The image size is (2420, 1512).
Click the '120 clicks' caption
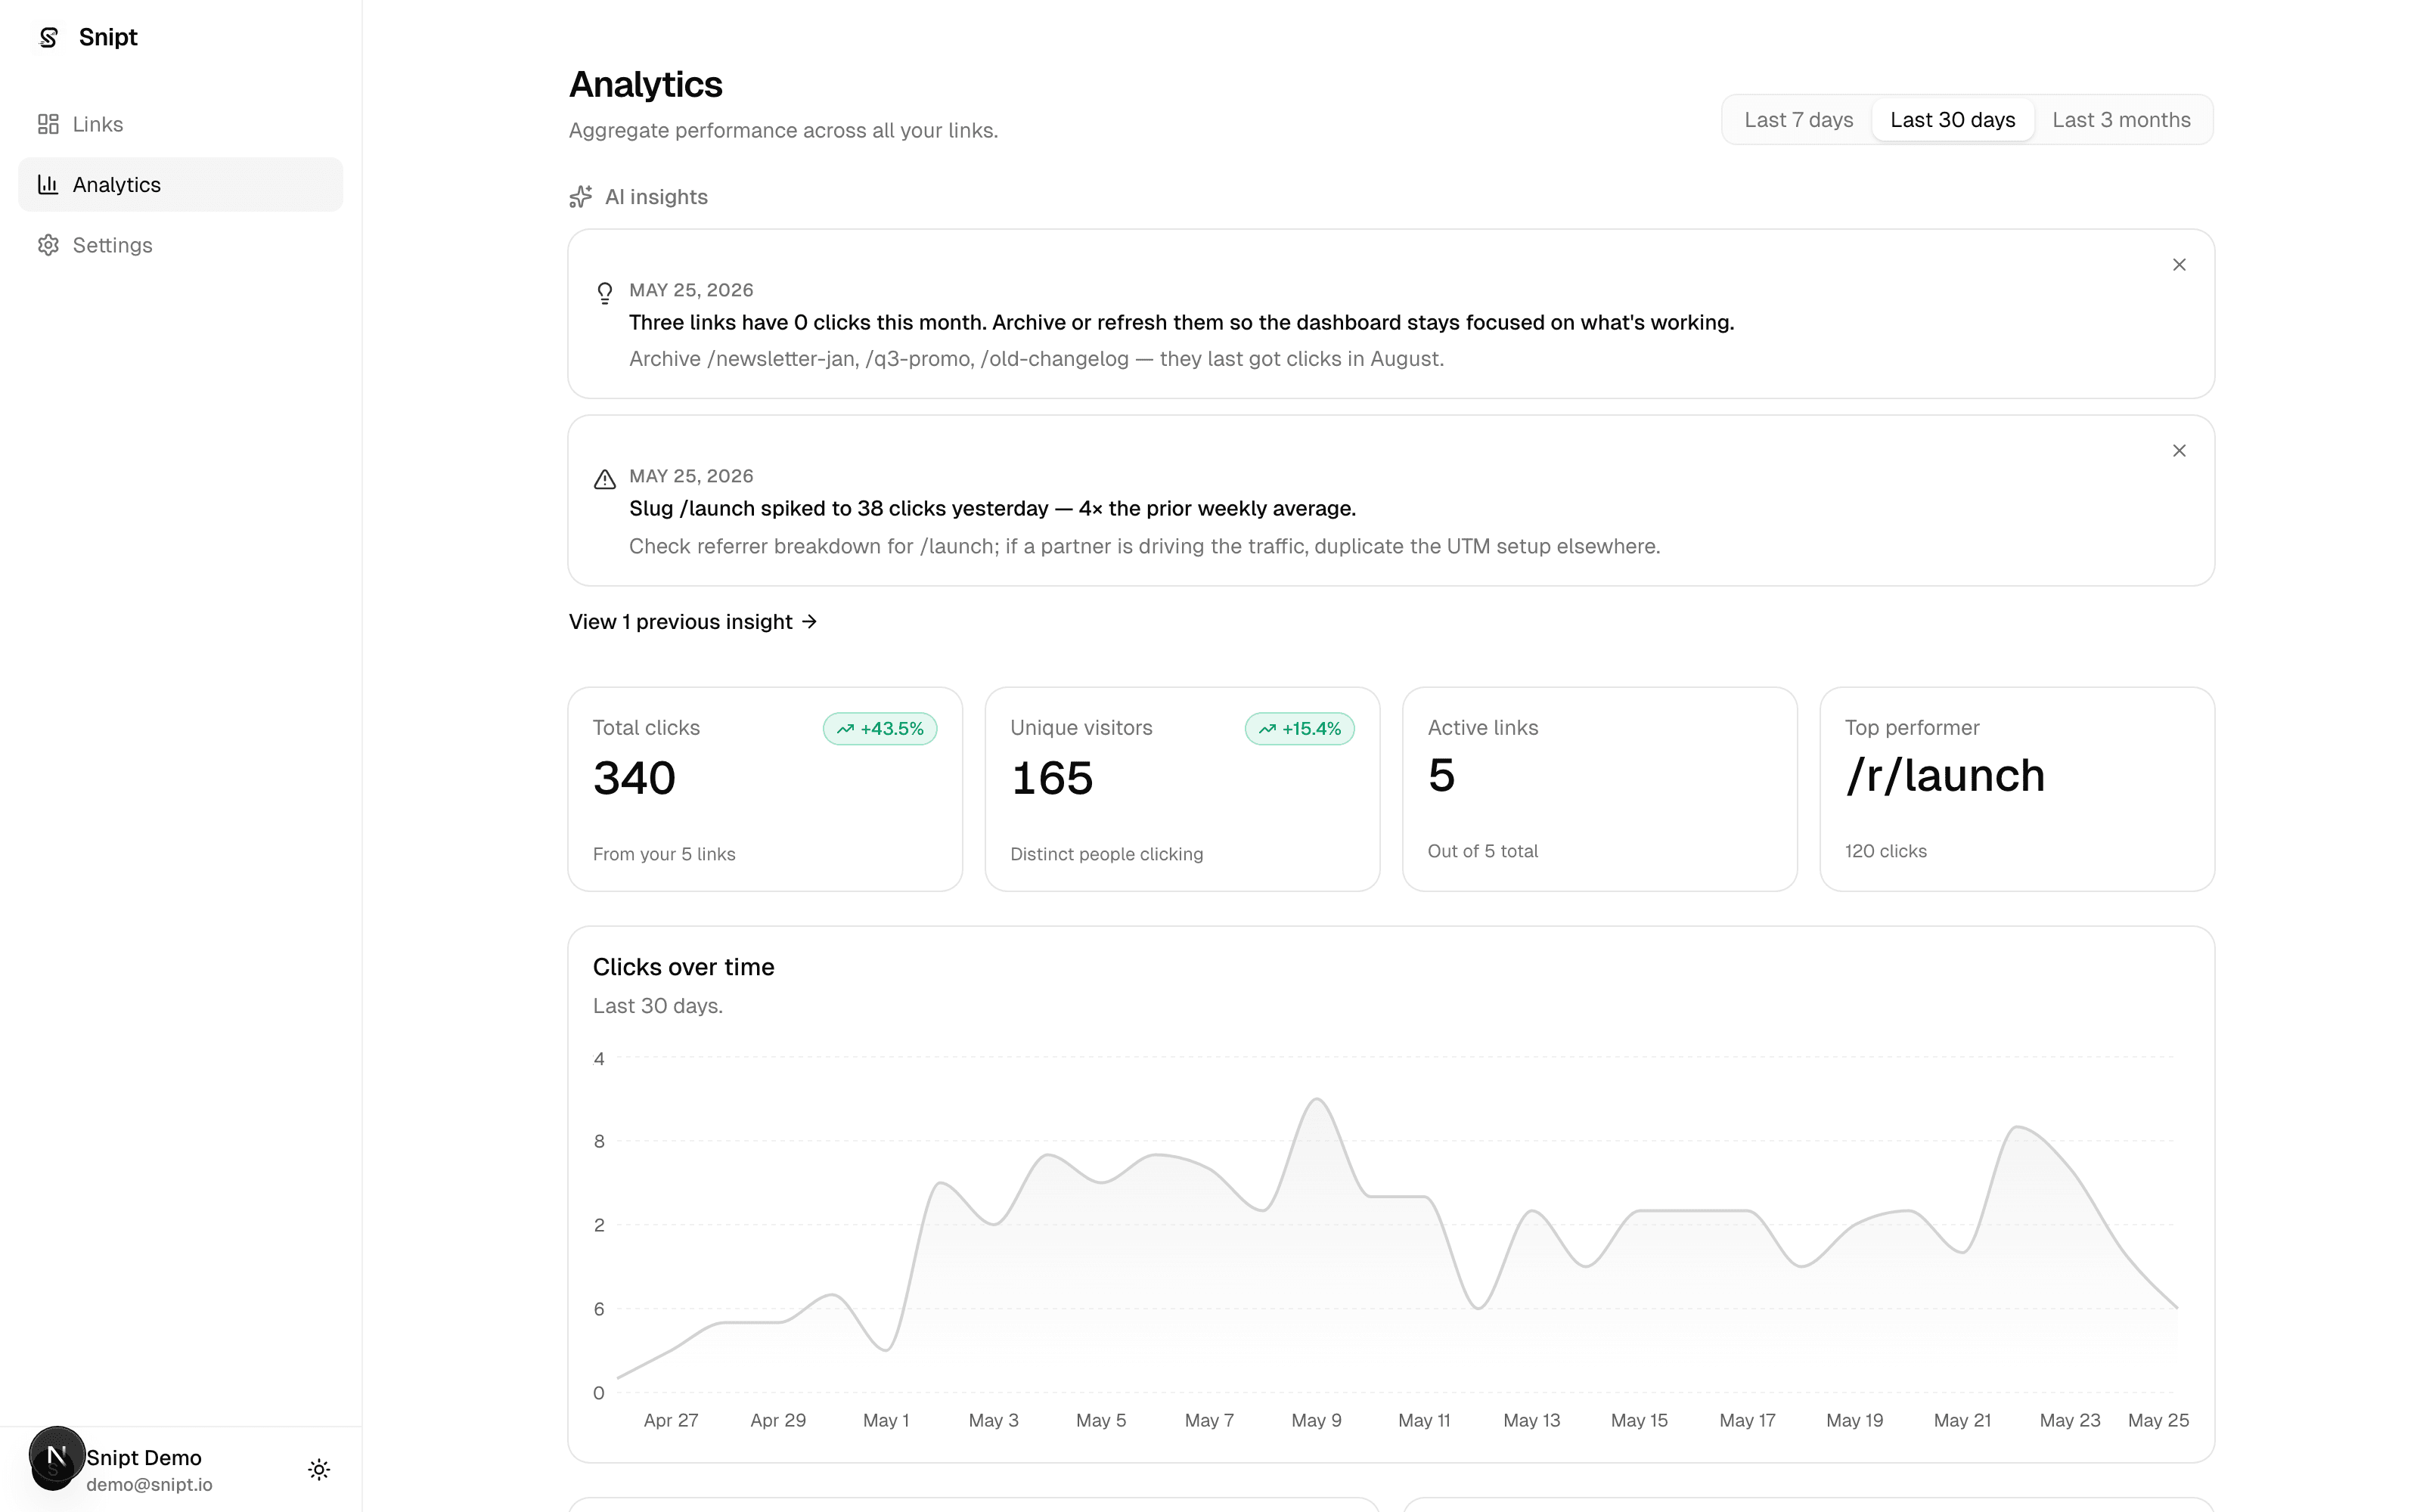pyautogui.click(x=1885, y=851)
